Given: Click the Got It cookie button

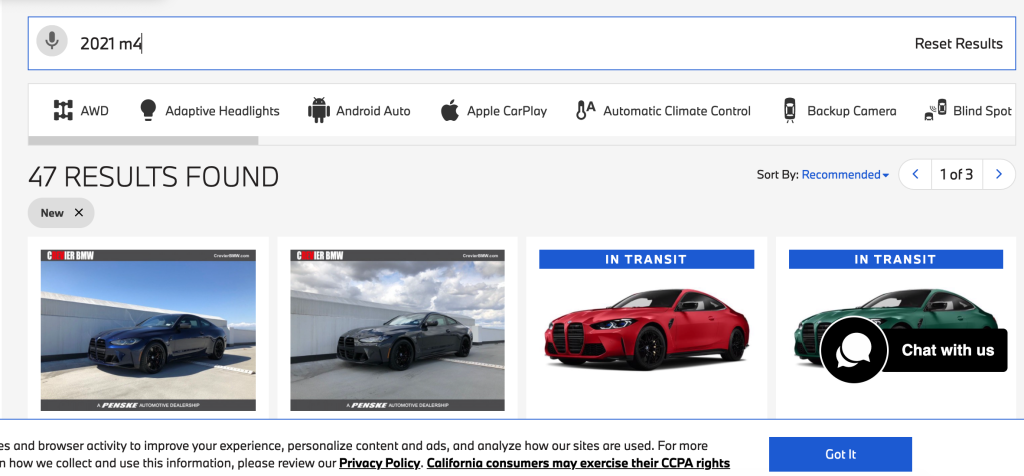Looking at the screenshot, I should click(x=840, y=454).
